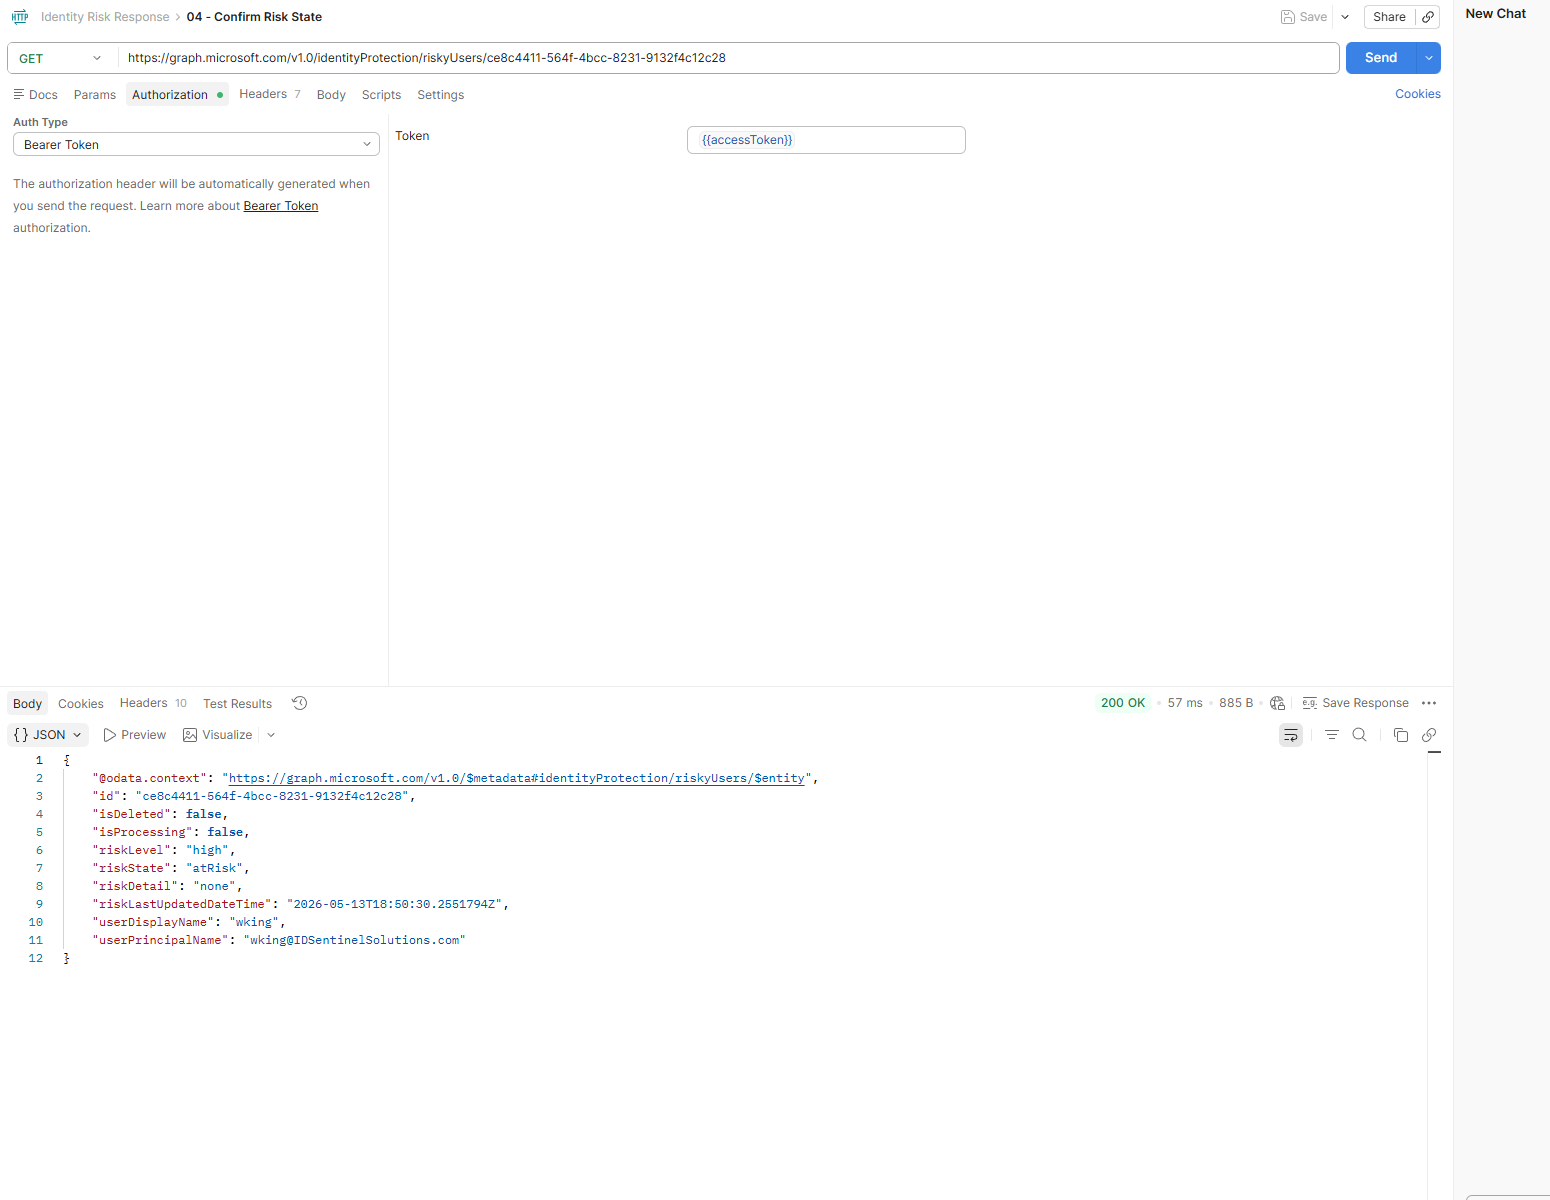Click Save Response
Viewport: 1550px width, 1200px height.
coord(1355,703)
